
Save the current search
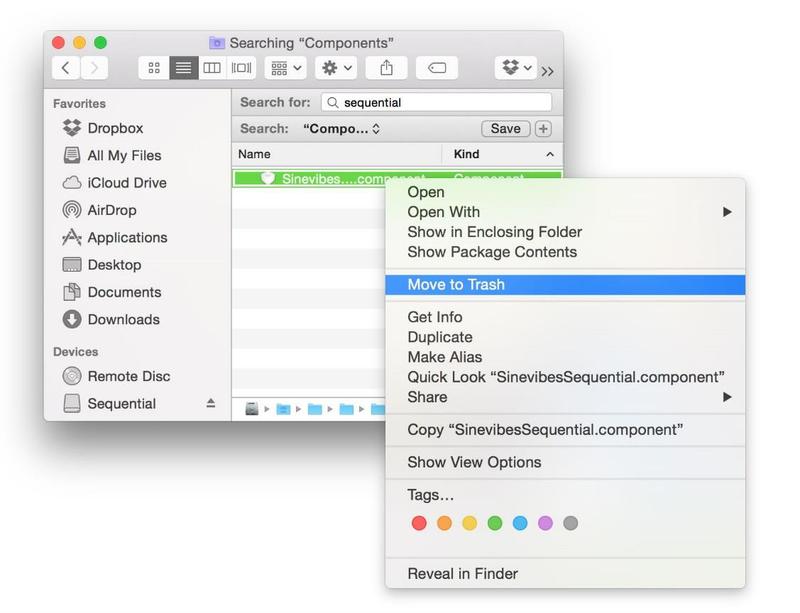(506, 129)
